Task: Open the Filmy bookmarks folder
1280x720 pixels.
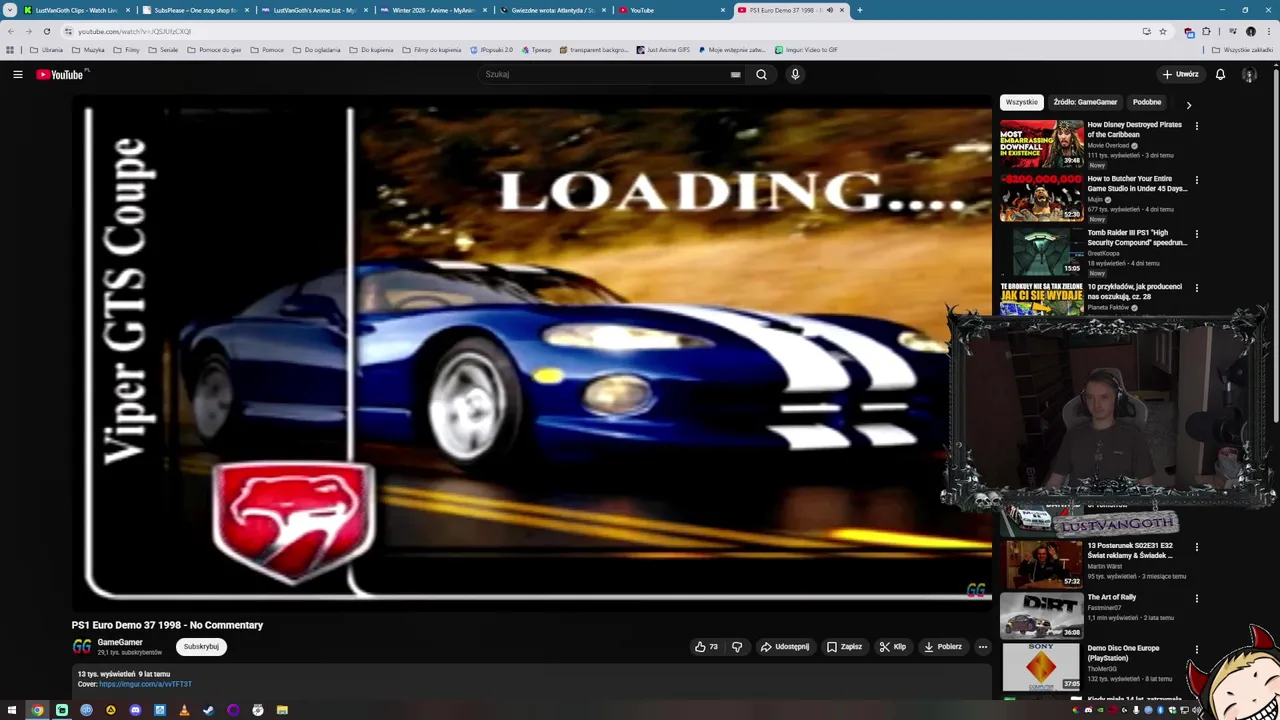Action: tap(127, 49)
